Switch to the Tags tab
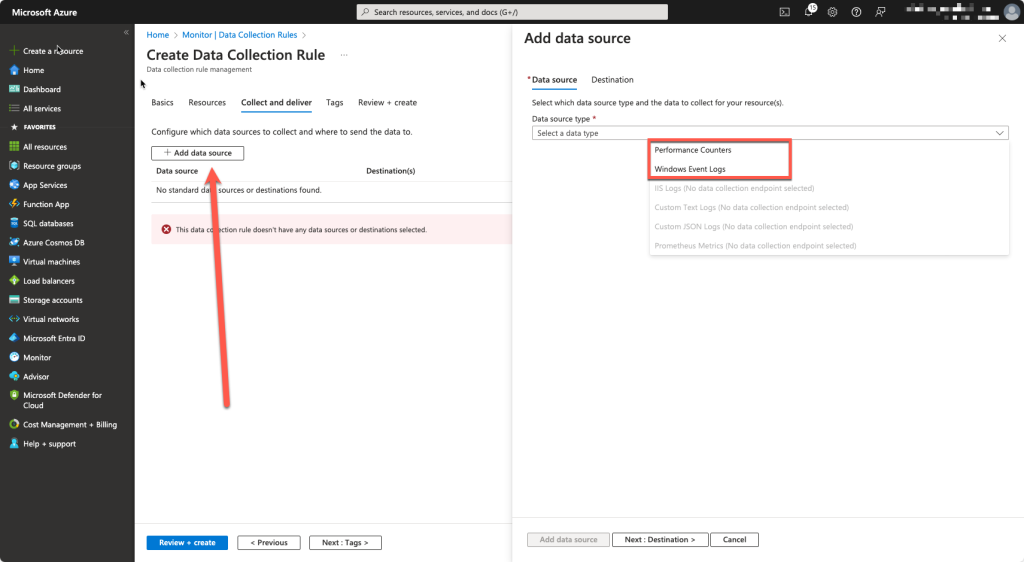The height and width of the screenshot is (562, 1024). coord(334,102)
